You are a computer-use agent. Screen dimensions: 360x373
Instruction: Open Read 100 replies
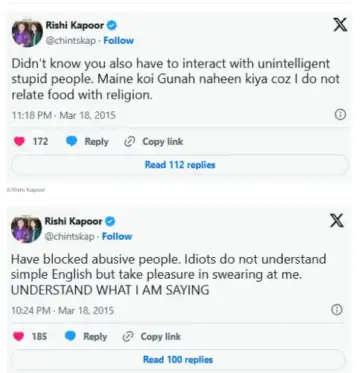(x=178, y=360)
